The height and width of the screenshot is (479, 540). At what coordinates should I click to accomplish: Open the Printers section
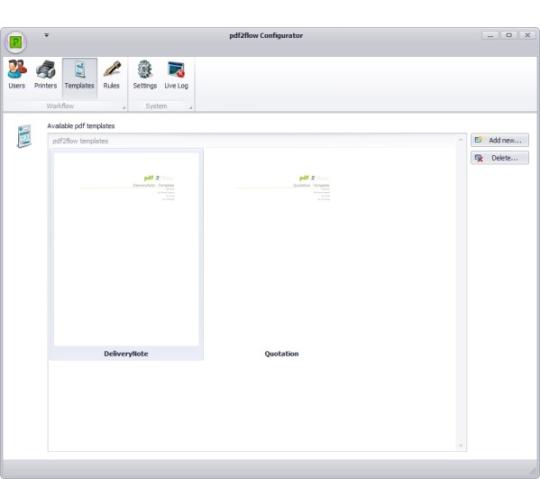pyautogui.click(x=45, y=75)
